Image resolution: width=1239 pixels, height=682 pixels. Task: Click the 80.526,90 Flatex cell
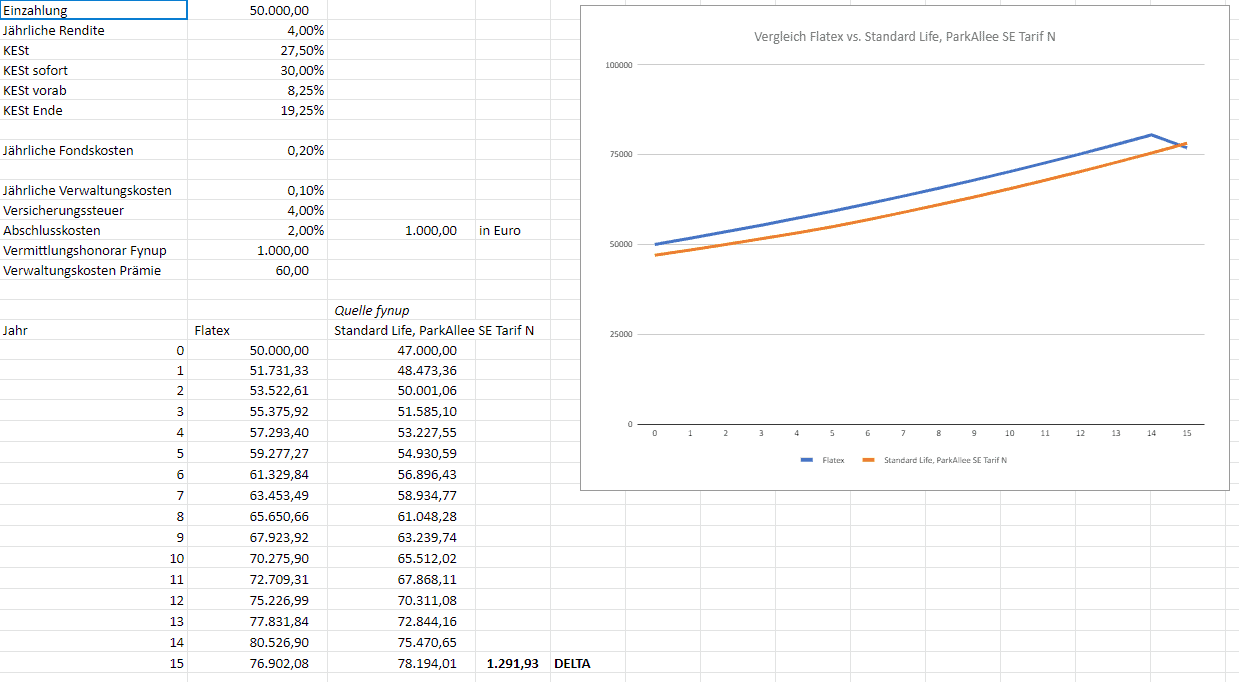point(257,642)
